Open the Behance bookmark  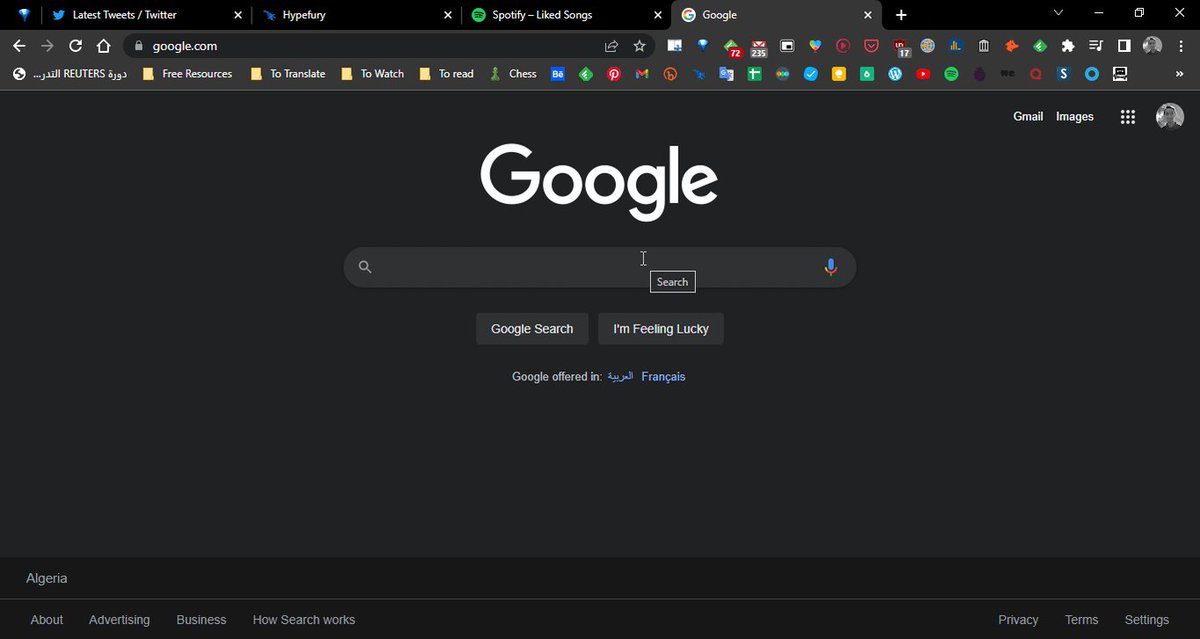(558, 74)
